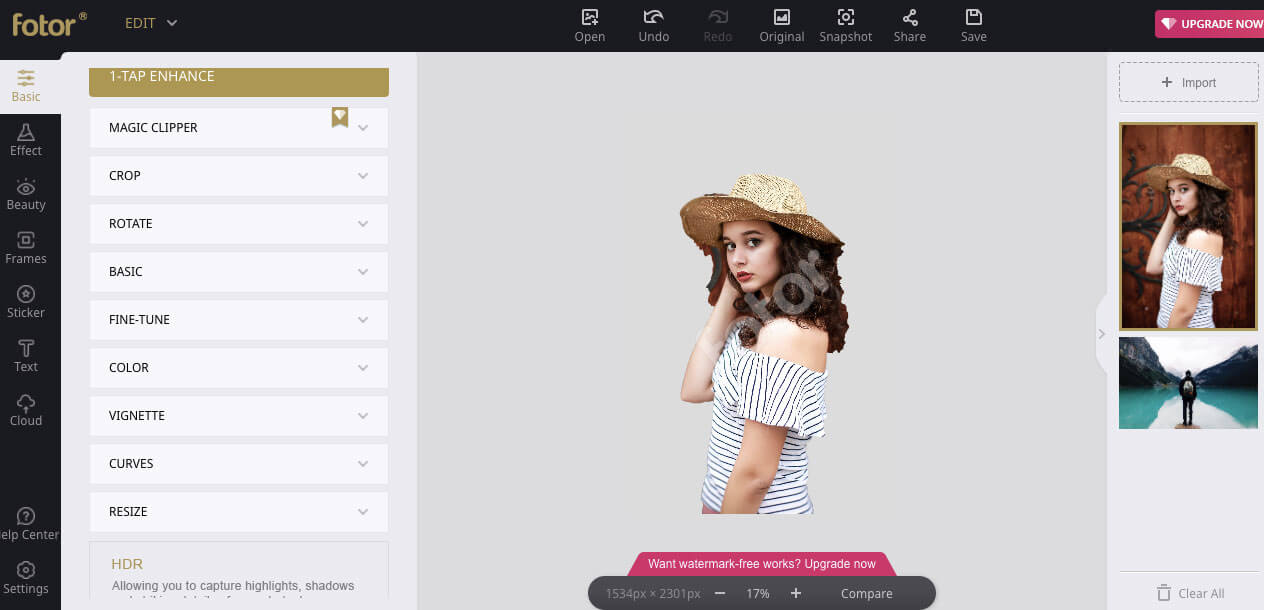Open the Text tool panel
The width and height of the screenshot is (1264, 610).
click(26, 355)
